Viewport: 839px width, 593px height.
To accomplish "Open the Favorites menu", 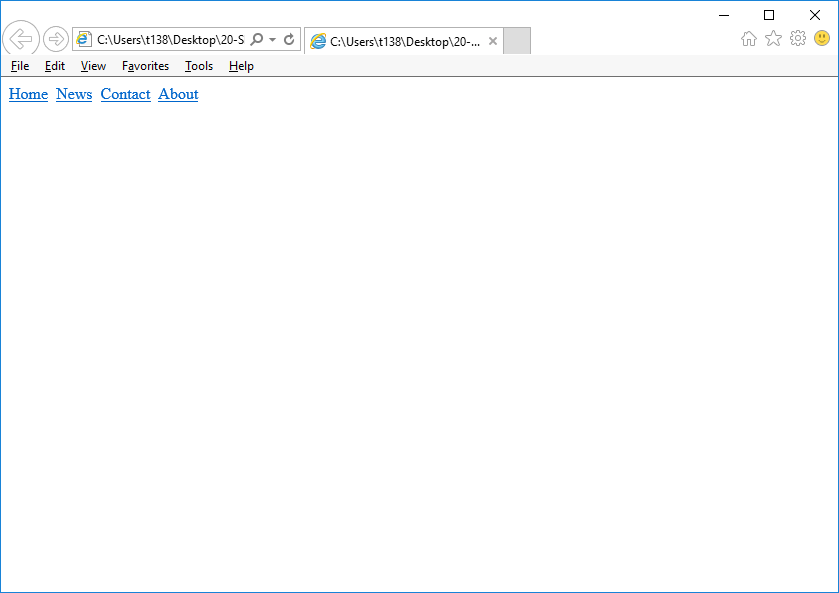I will pos(145,66).
